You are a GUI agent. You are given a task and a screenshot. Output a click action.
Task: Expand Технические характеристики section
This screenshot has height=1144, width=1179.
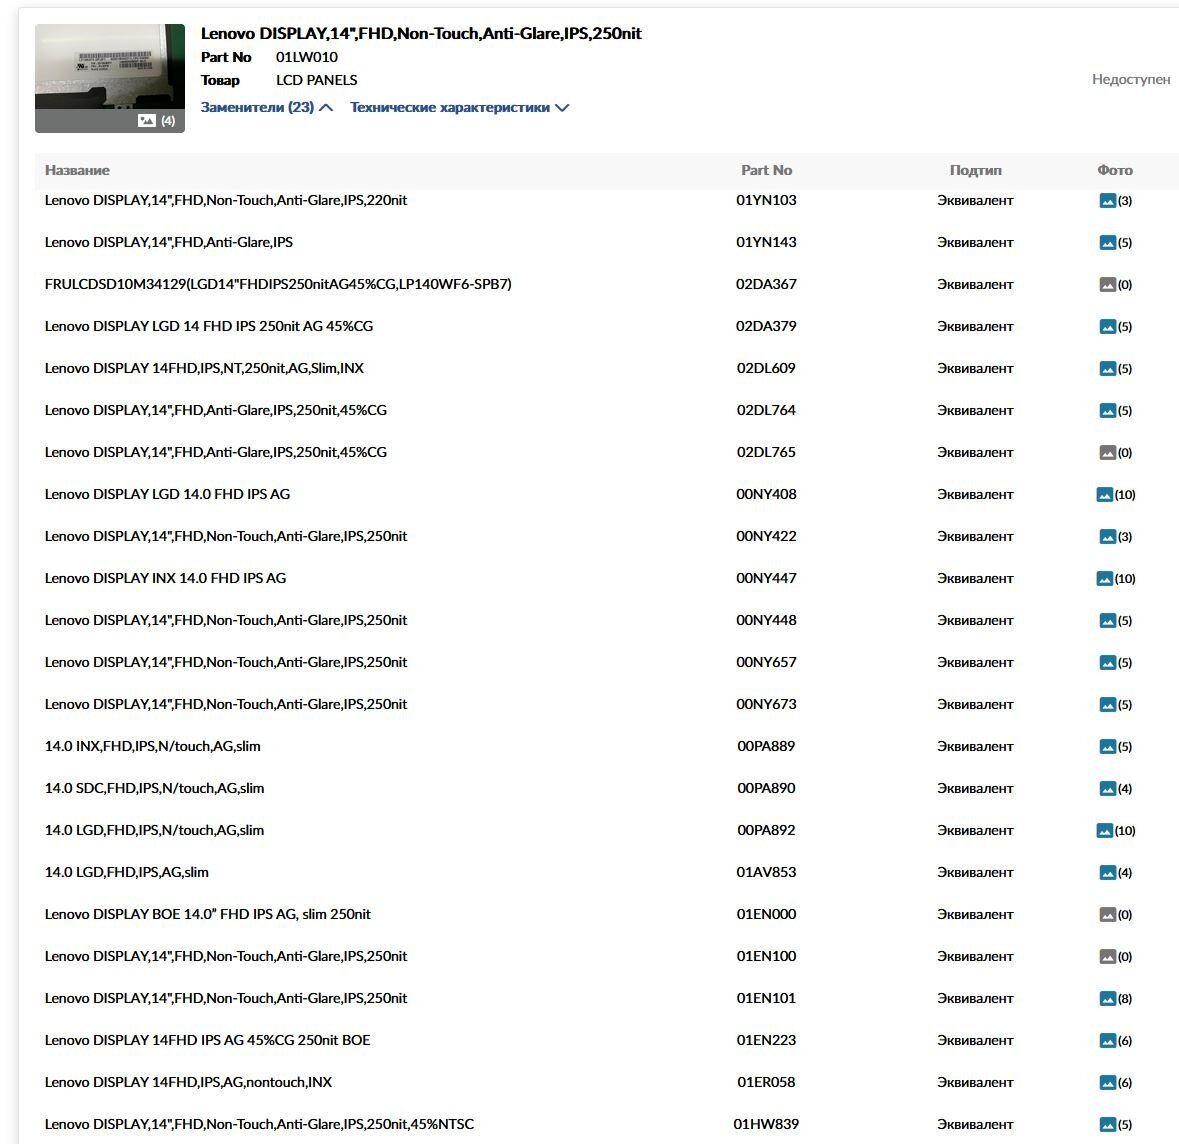tap(459, 108)
